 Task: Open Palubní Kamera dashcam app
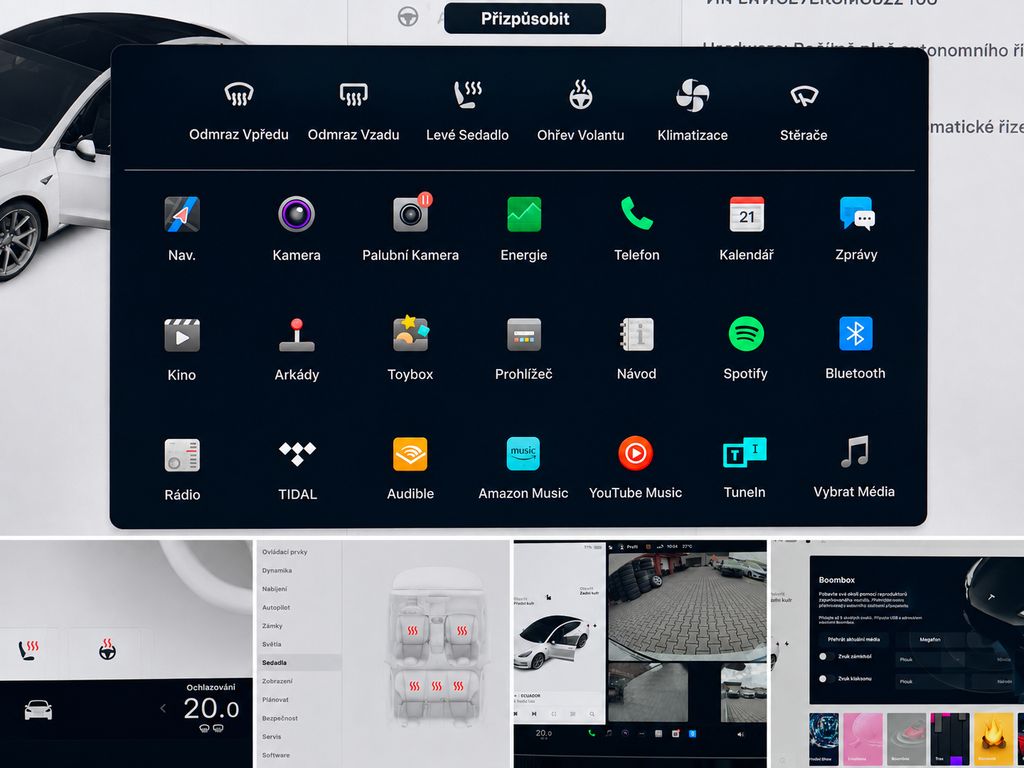(410, 229)
